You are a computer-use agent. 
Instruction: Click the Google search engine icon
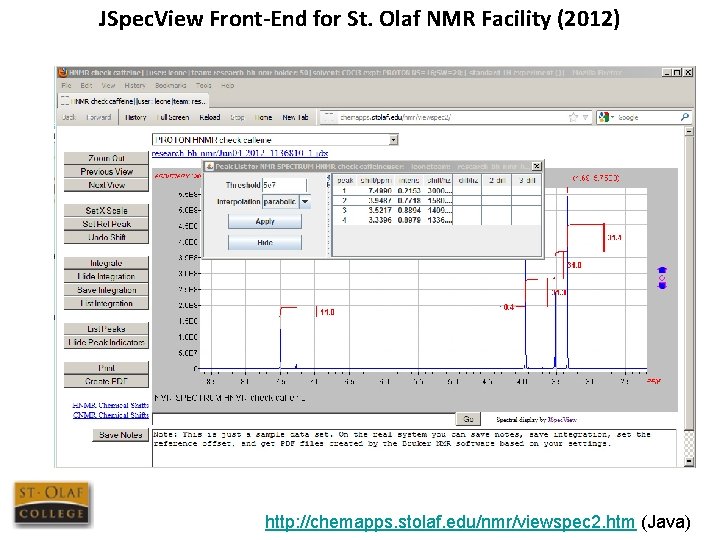[604, 118]
